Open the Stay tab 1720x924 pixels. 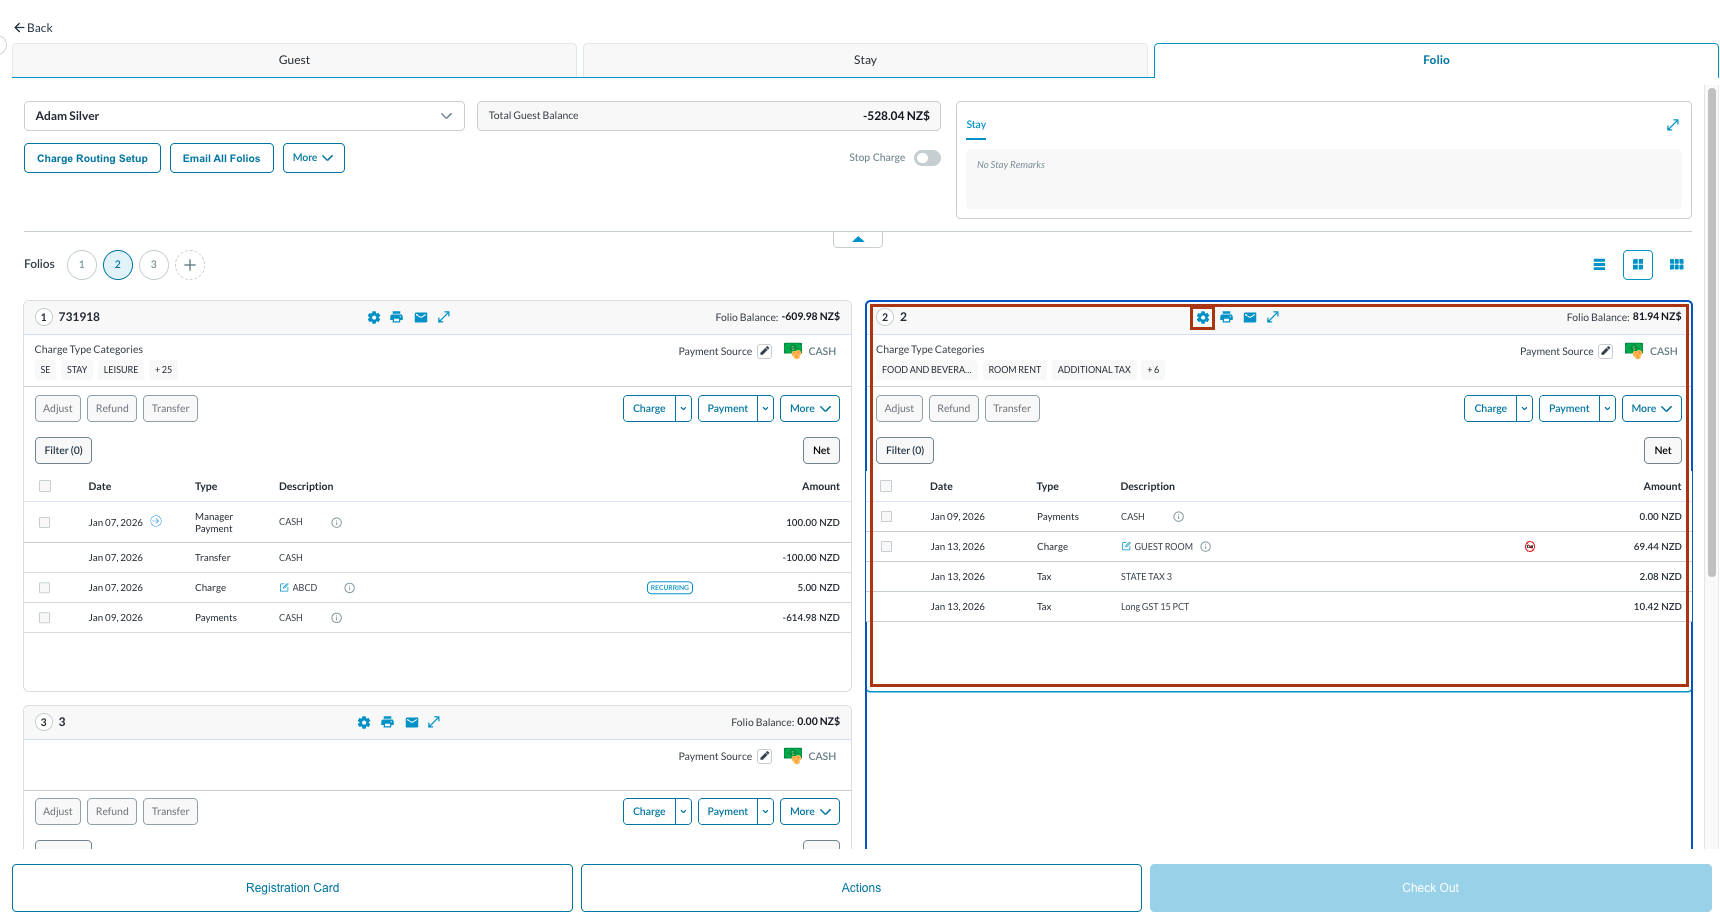(x=865, y=60)
